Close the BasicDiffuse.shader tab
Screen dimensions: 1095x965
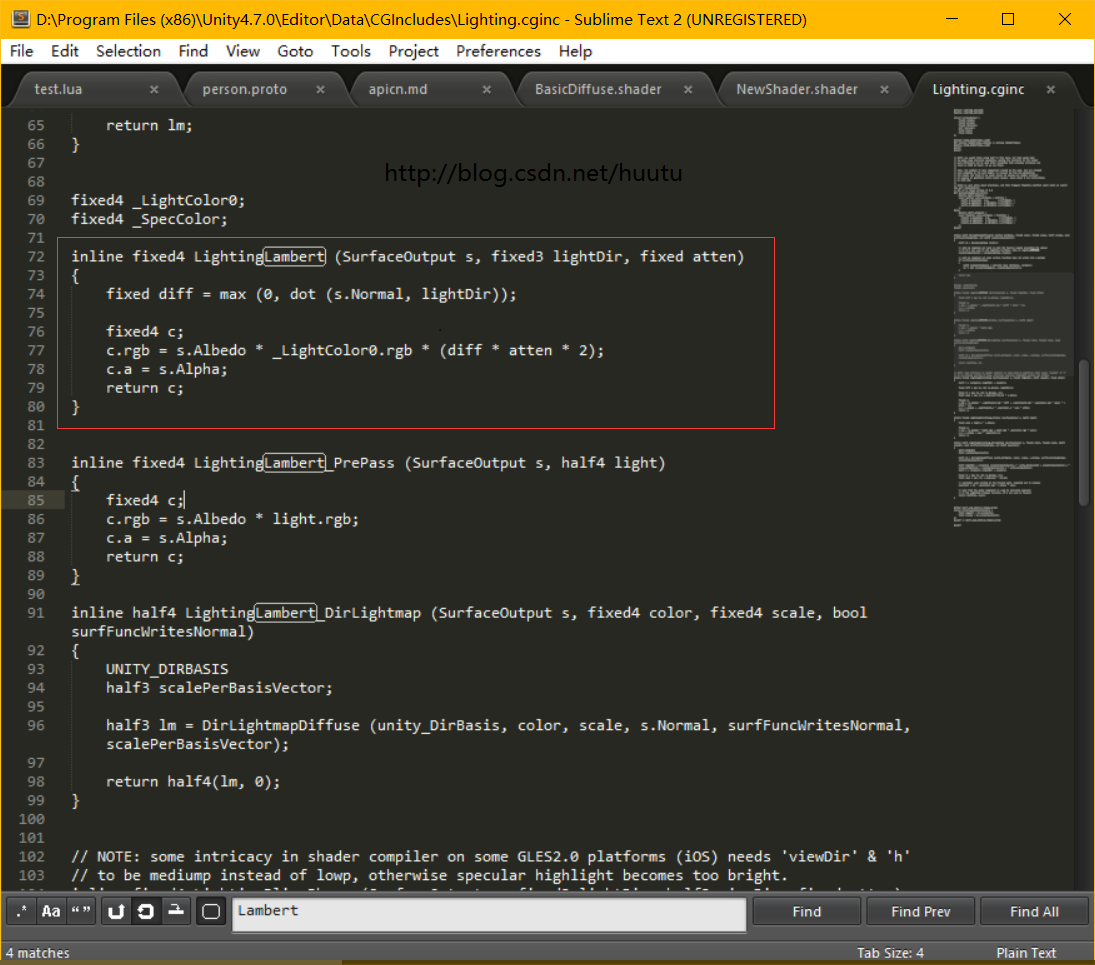pos(688,89)
